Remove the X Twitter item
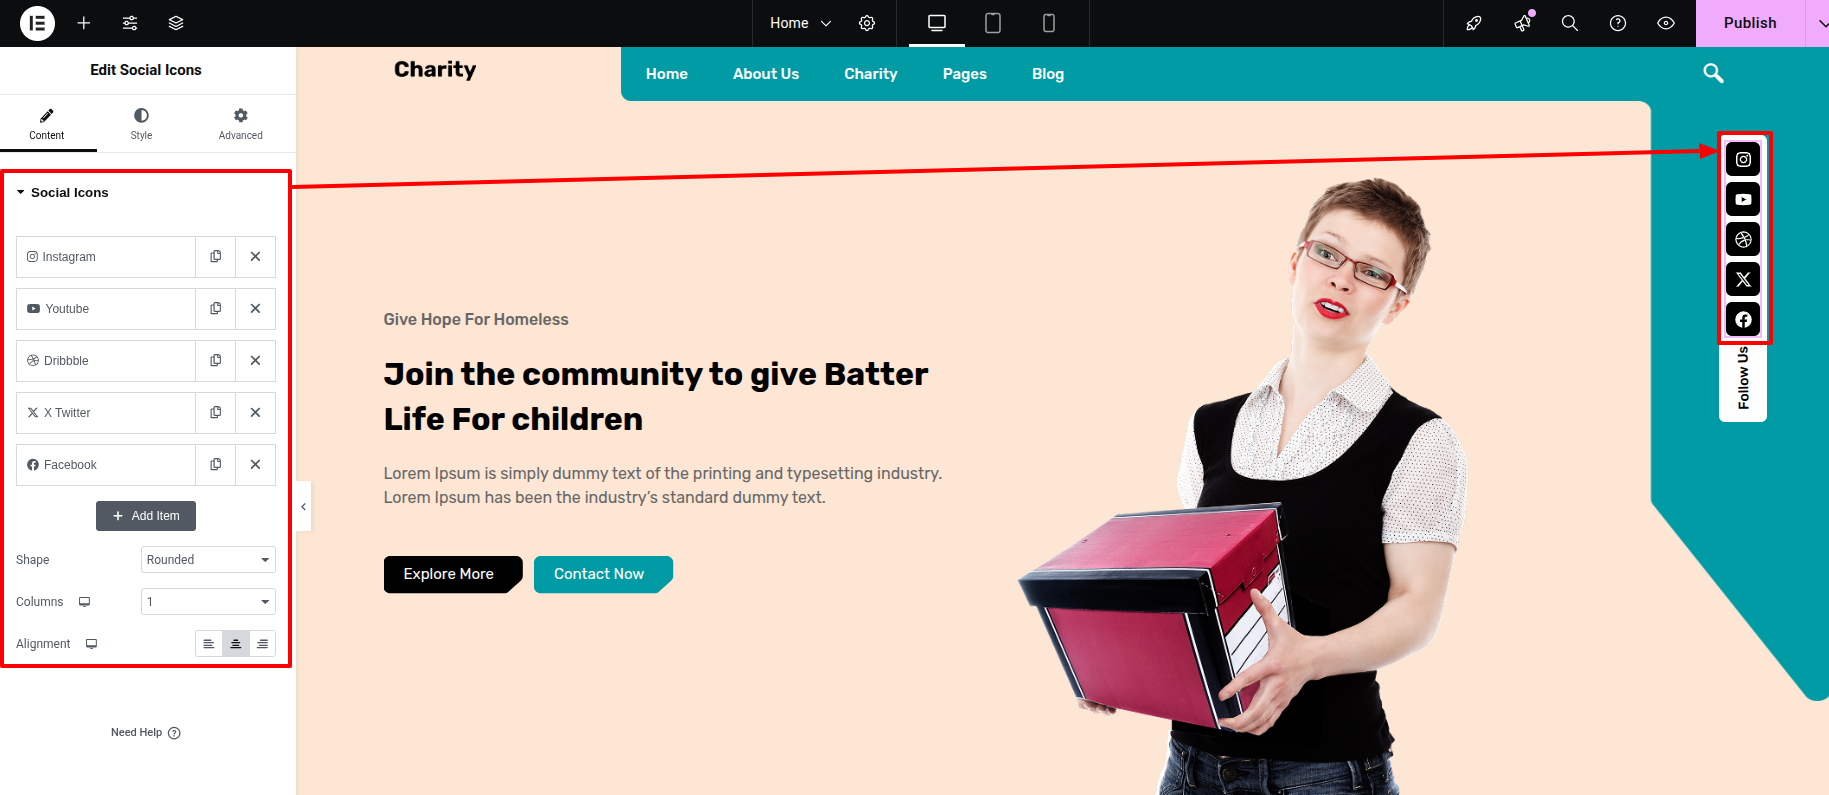The image size is (1829, 795). pyautogui.click(x=256, y=413)
